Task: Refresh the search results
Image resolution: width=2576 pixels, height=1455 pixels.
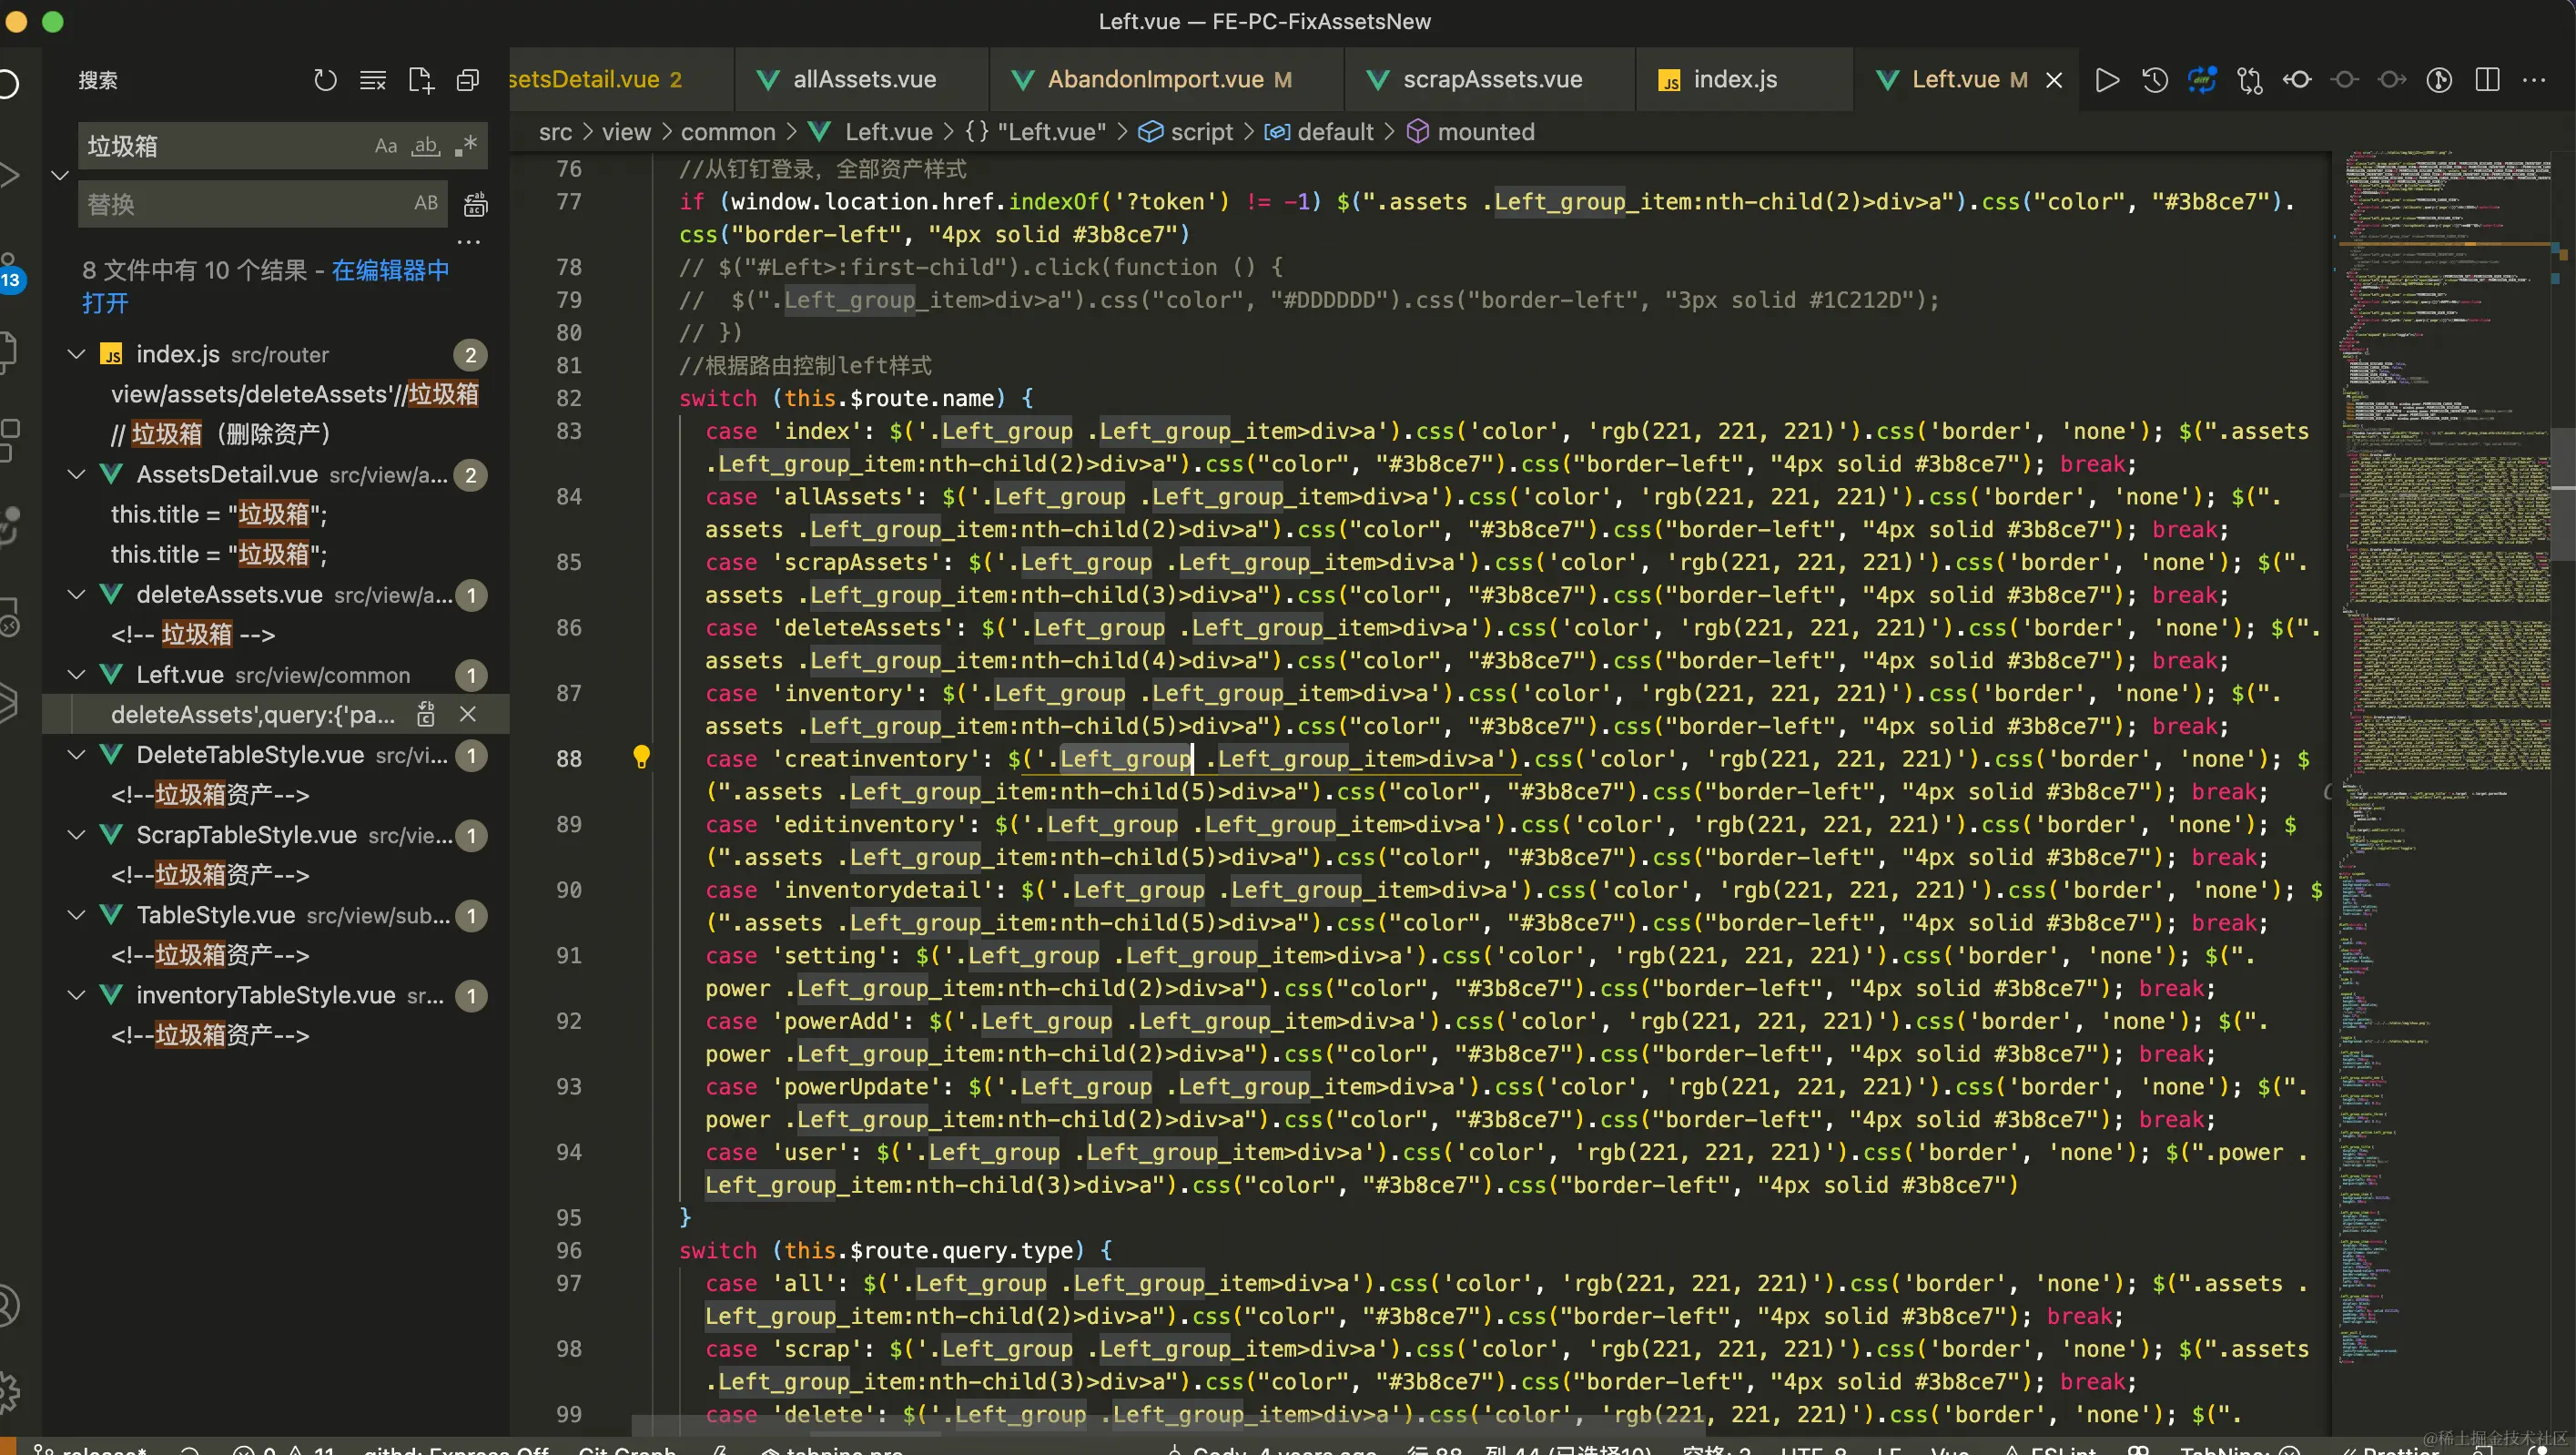Action: (325, 80)
